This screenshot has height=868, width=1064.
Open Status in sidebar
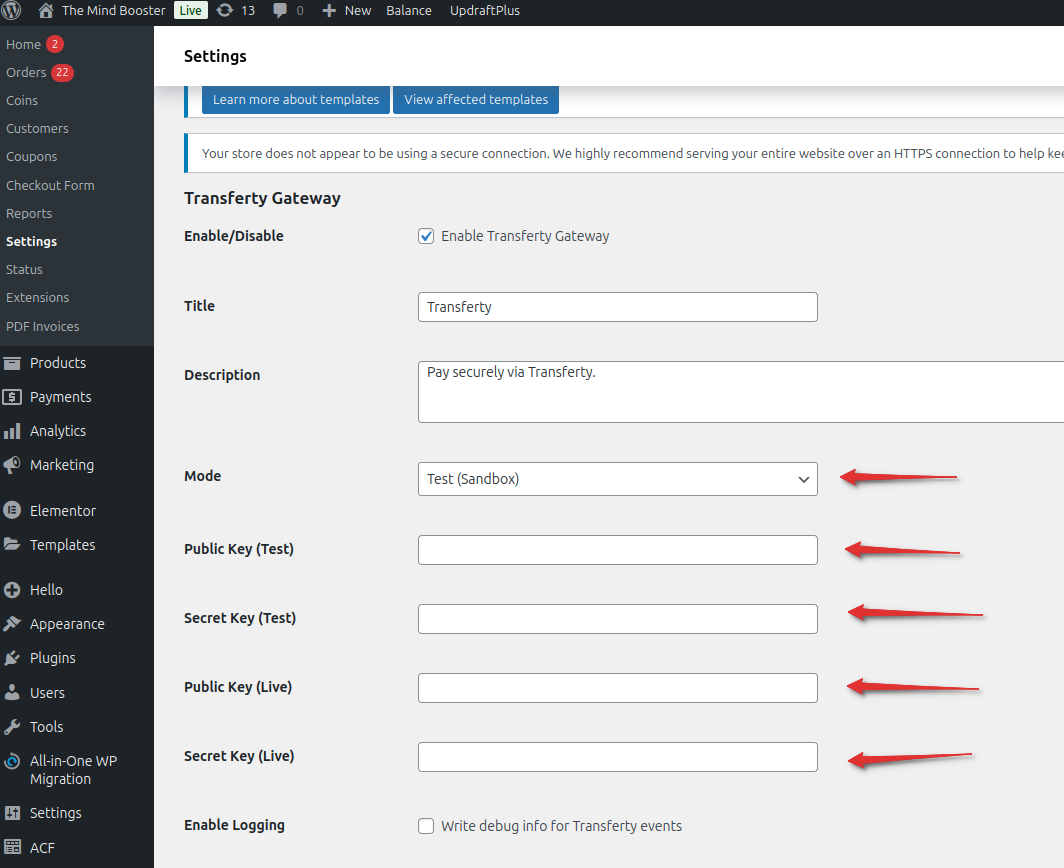pos(24,269)
